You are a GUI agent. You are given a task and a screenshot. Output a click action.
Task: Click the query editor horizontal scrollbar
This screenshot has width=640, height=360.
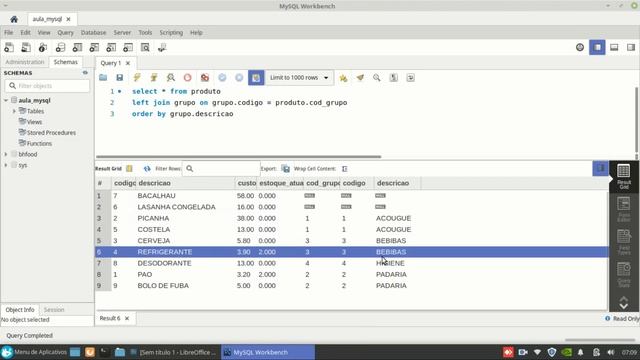[x=239, y=156]
